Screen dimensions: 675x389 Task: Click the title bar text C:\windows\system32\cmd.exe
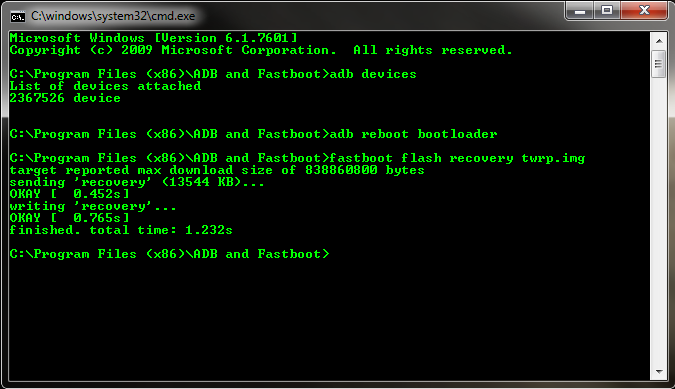tap(113, 16)
